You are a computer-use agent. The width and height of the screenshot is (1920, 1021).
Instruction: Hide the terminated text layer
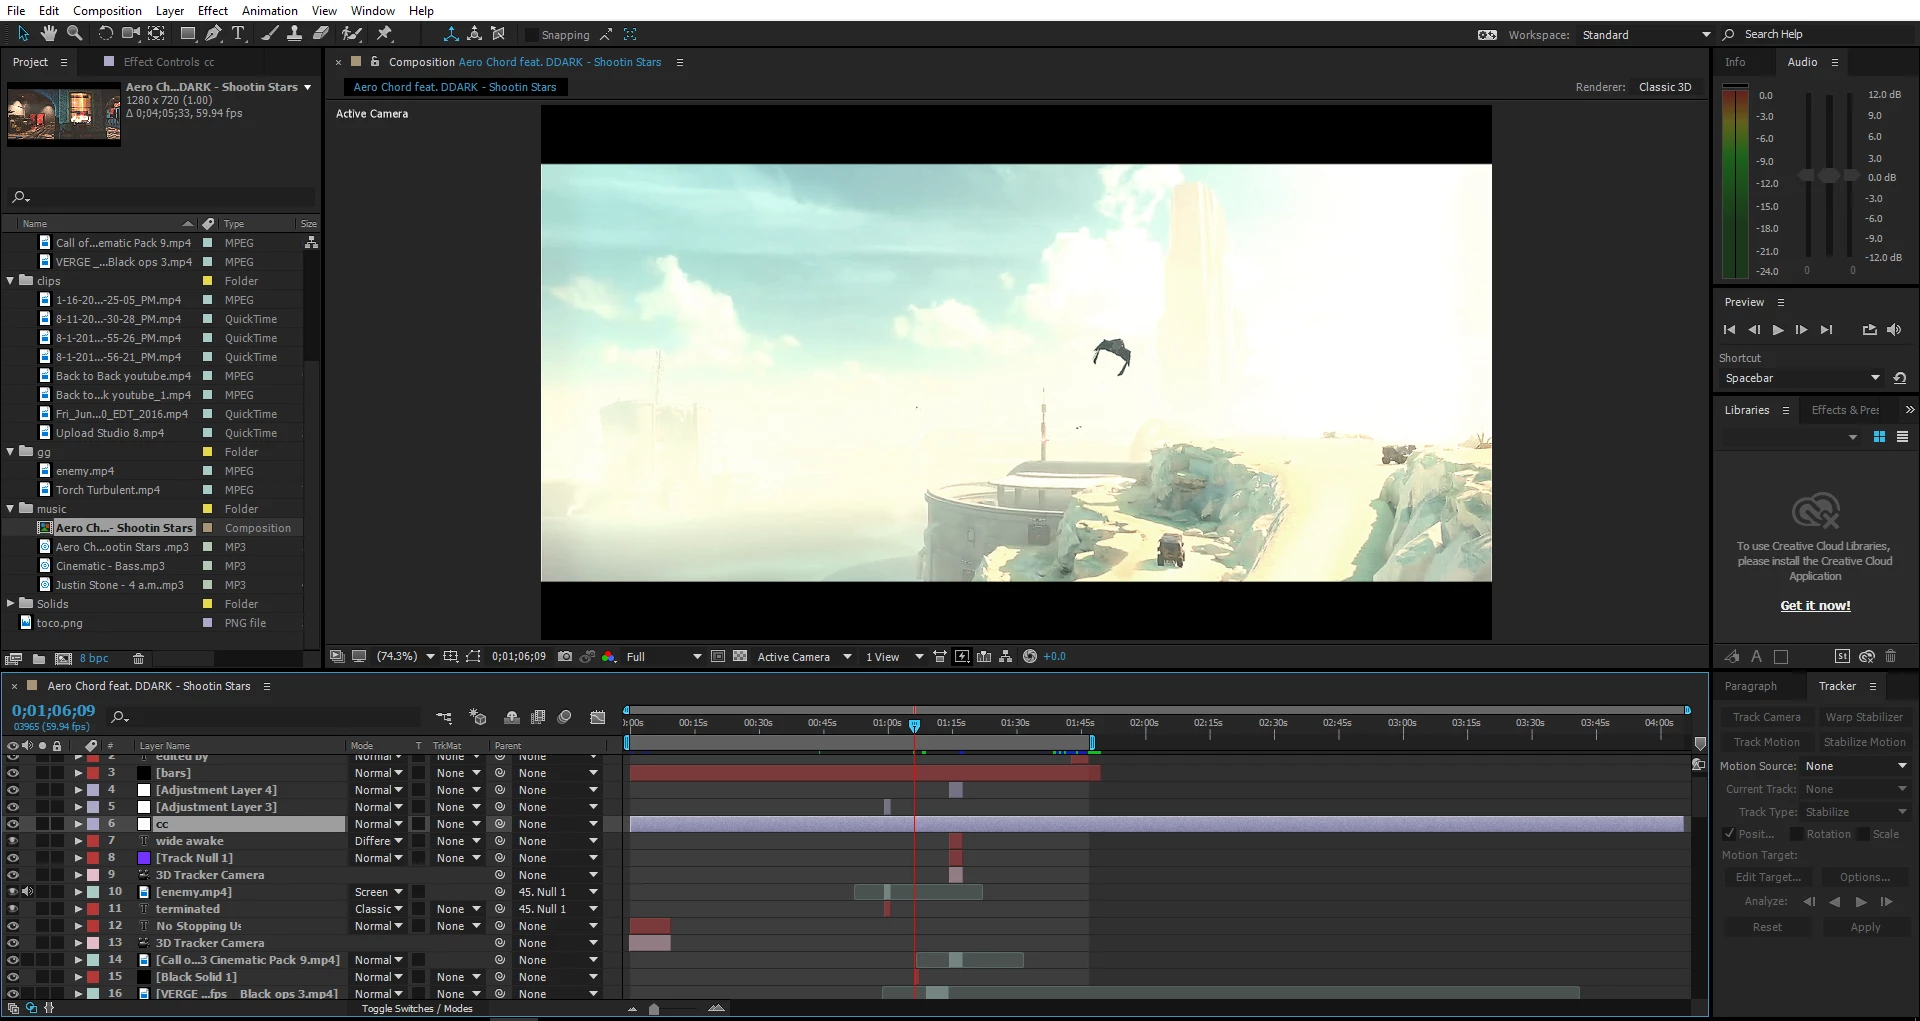click(x=13, y=909)
